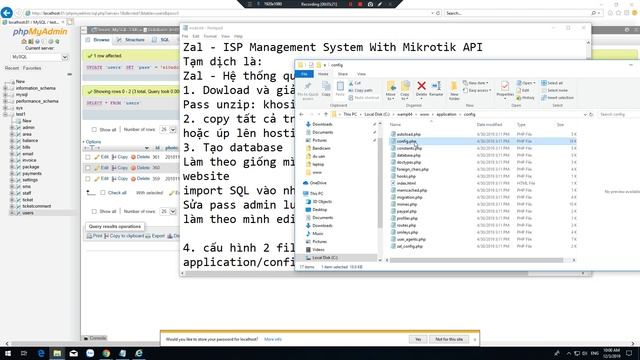Screen dimensions: 640x360
Task: Open the Easy access dropdown in Explorer ribbon
Action: tap(477, 90)
